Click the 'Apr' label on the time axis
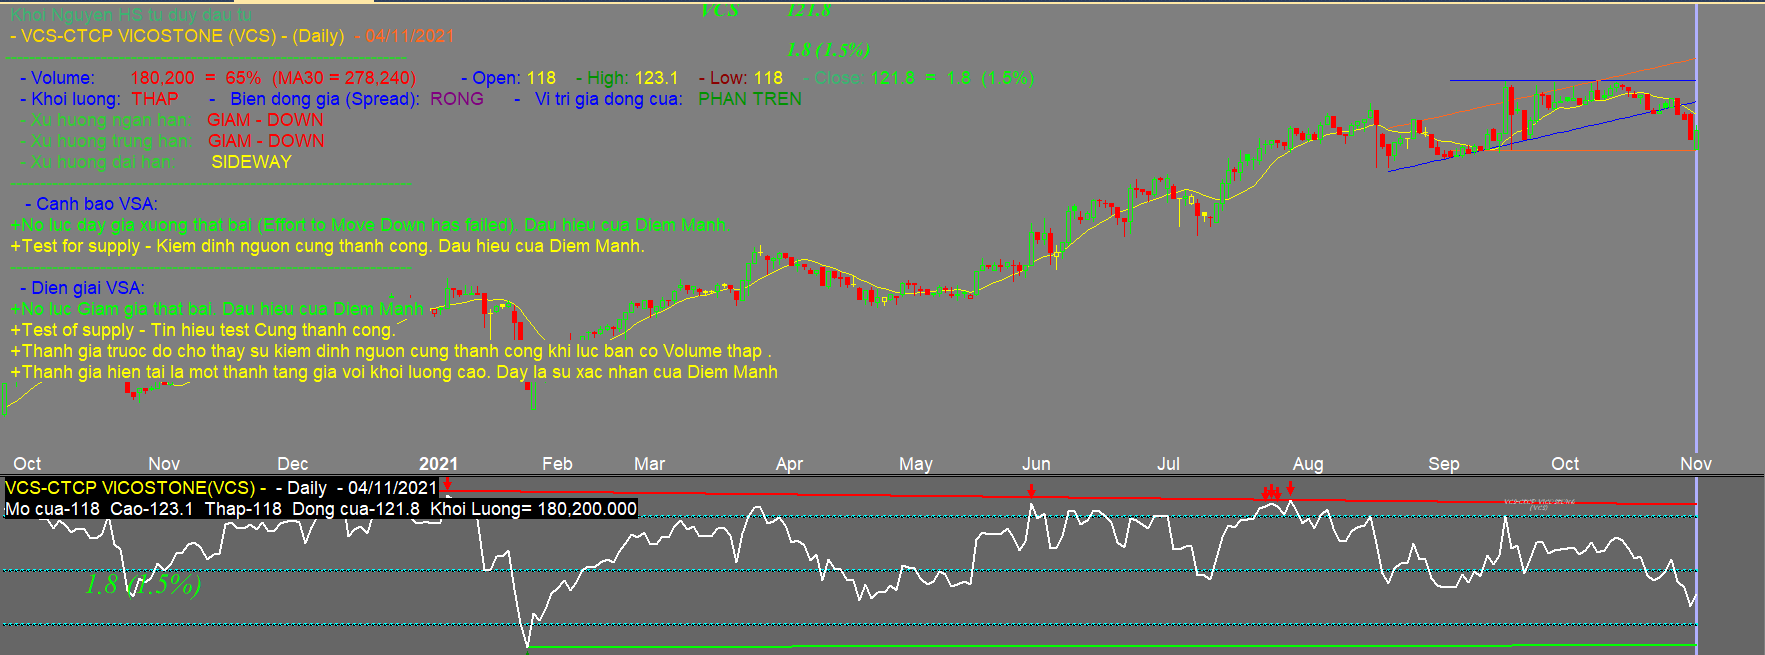 tap(789, 464)
